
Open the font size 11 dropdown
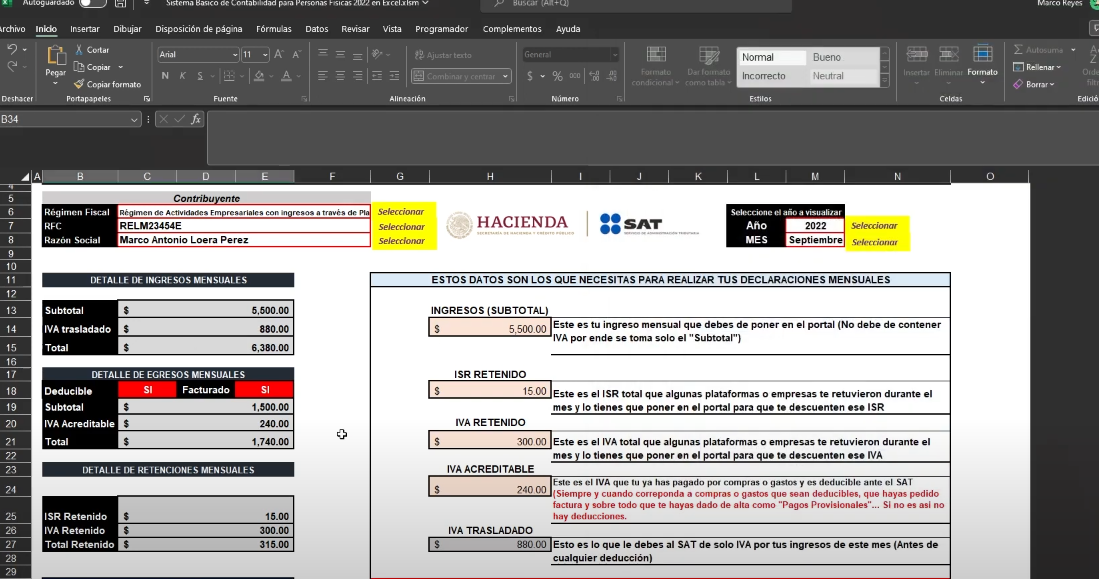[265, 55]
